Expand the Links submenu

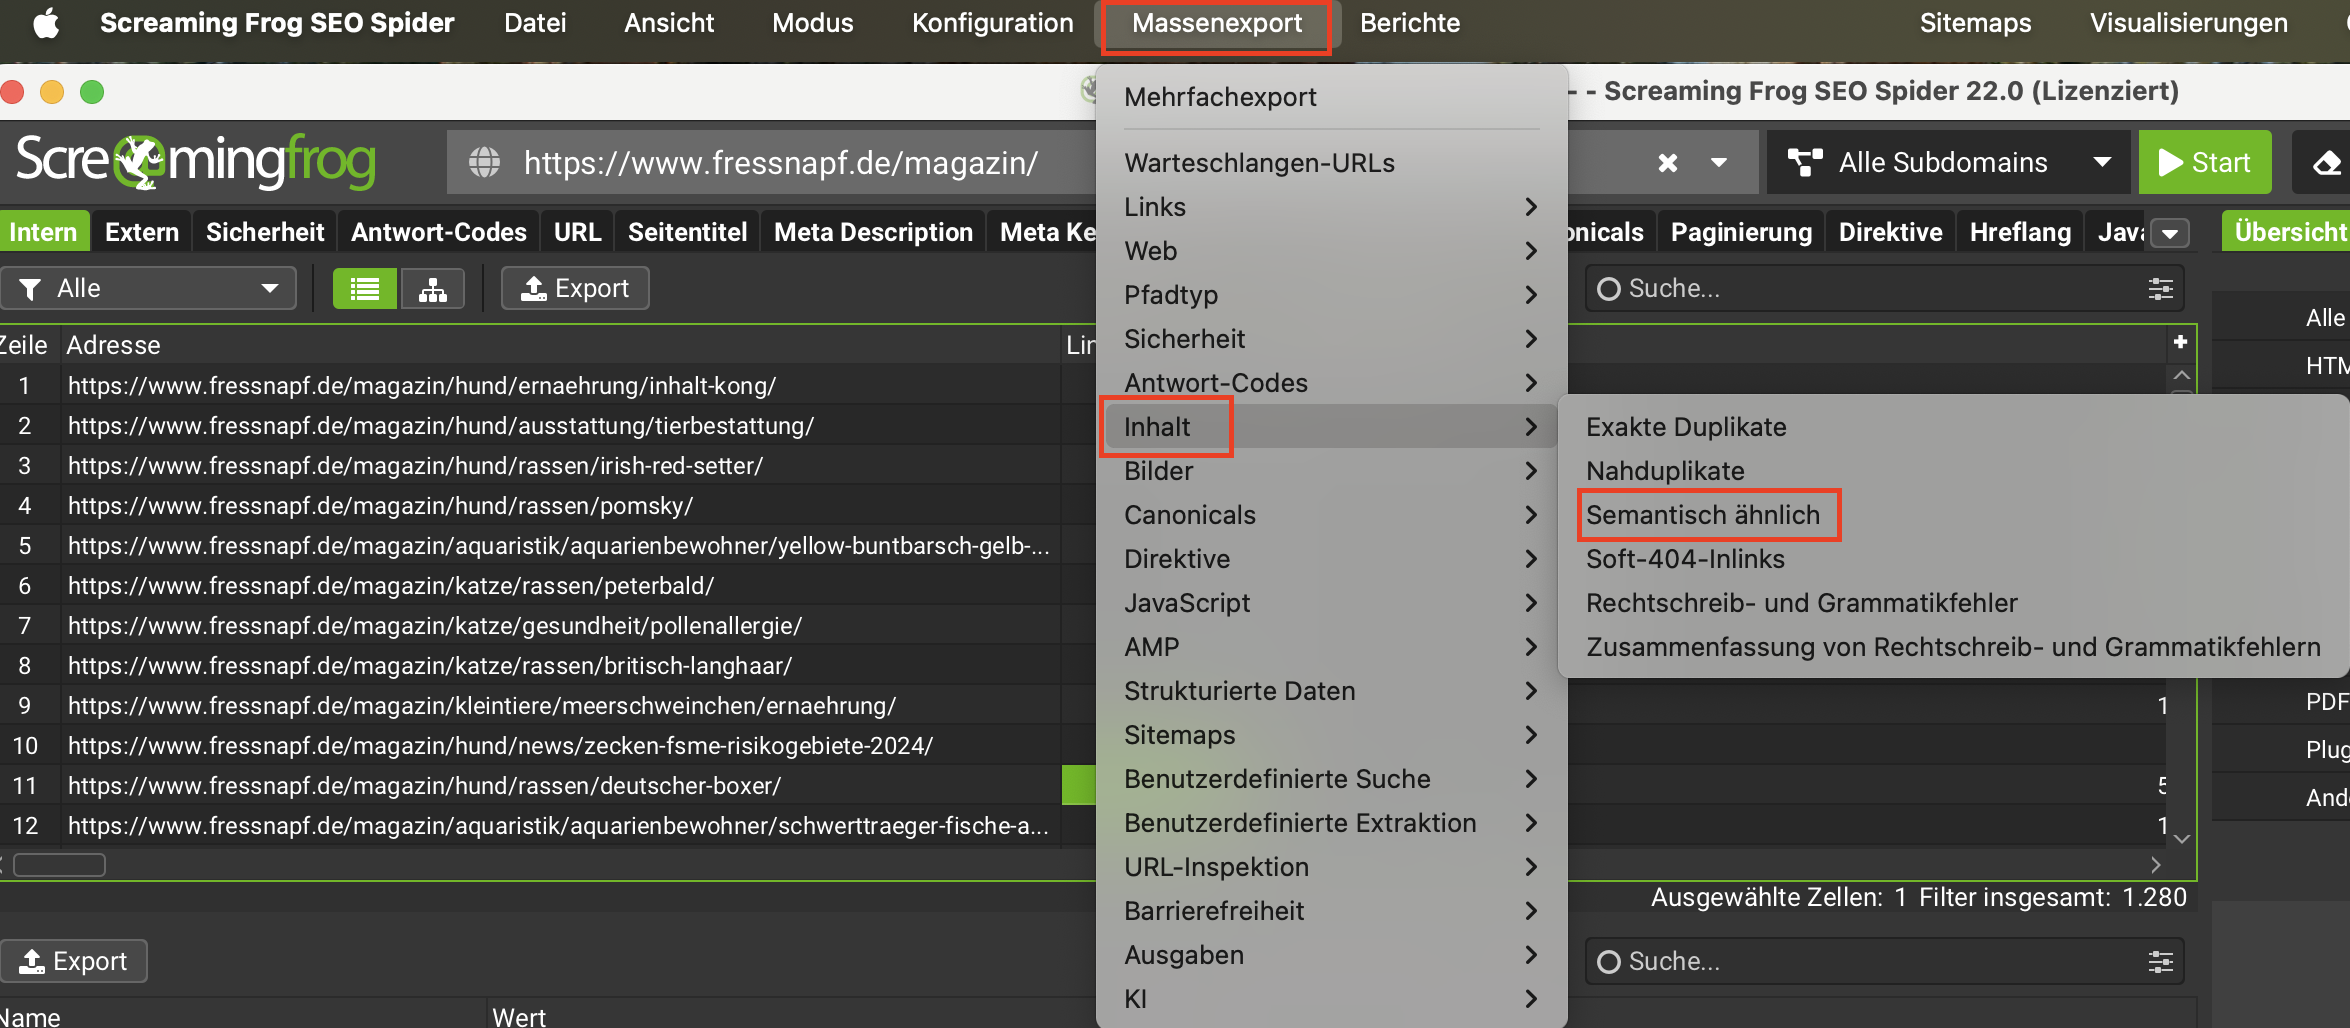pyautogui.click(x=1332, y=207)
